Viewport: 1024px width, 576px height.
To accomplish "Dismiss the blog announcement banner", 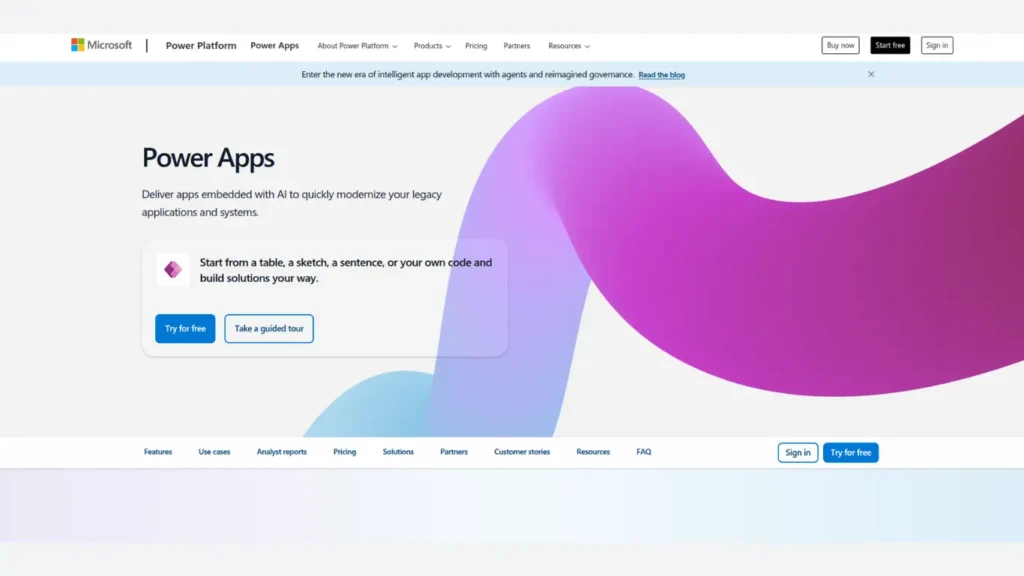I will click(x=871, y=74).
